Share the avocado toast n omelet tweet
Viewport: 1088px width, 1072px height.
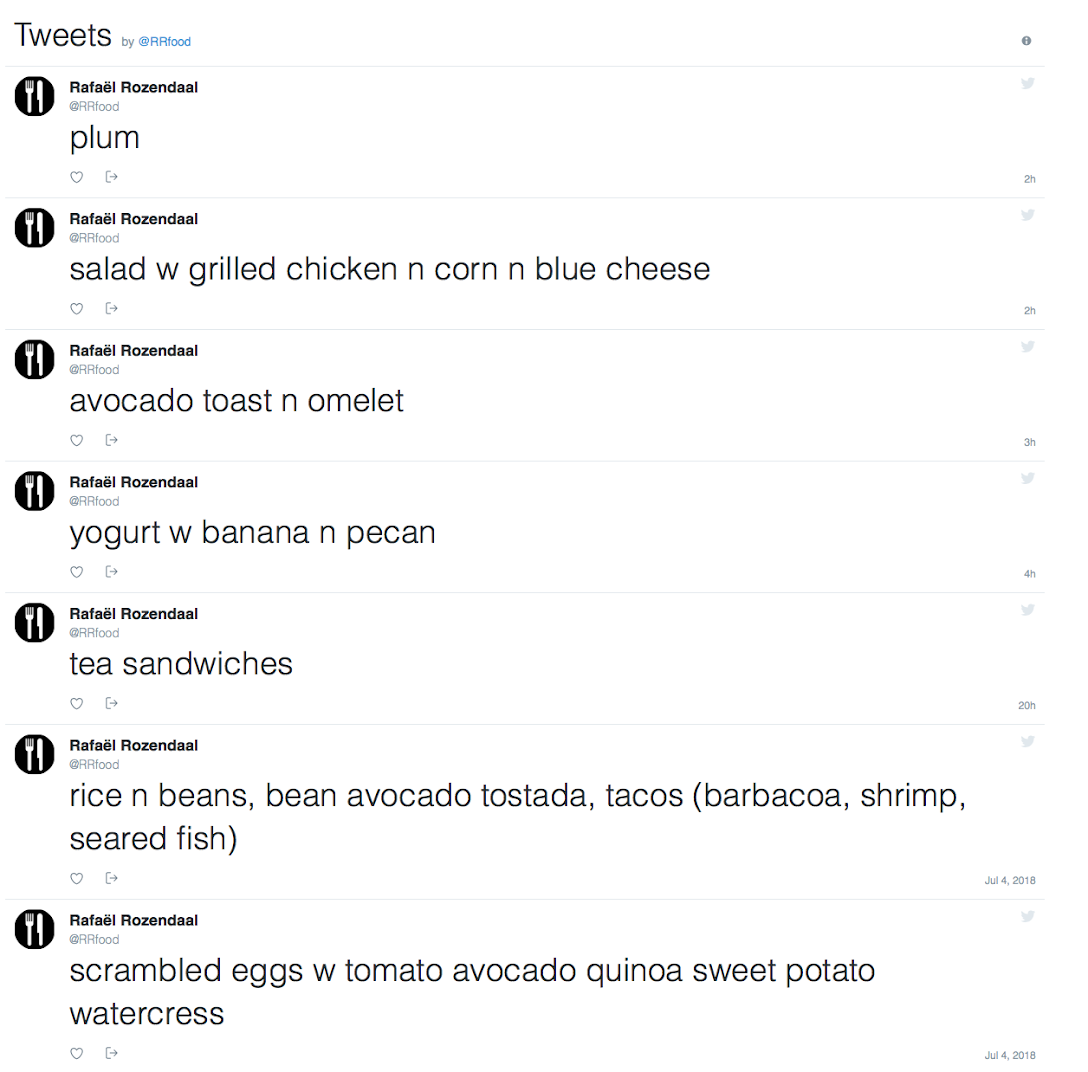tap(111, 440)
